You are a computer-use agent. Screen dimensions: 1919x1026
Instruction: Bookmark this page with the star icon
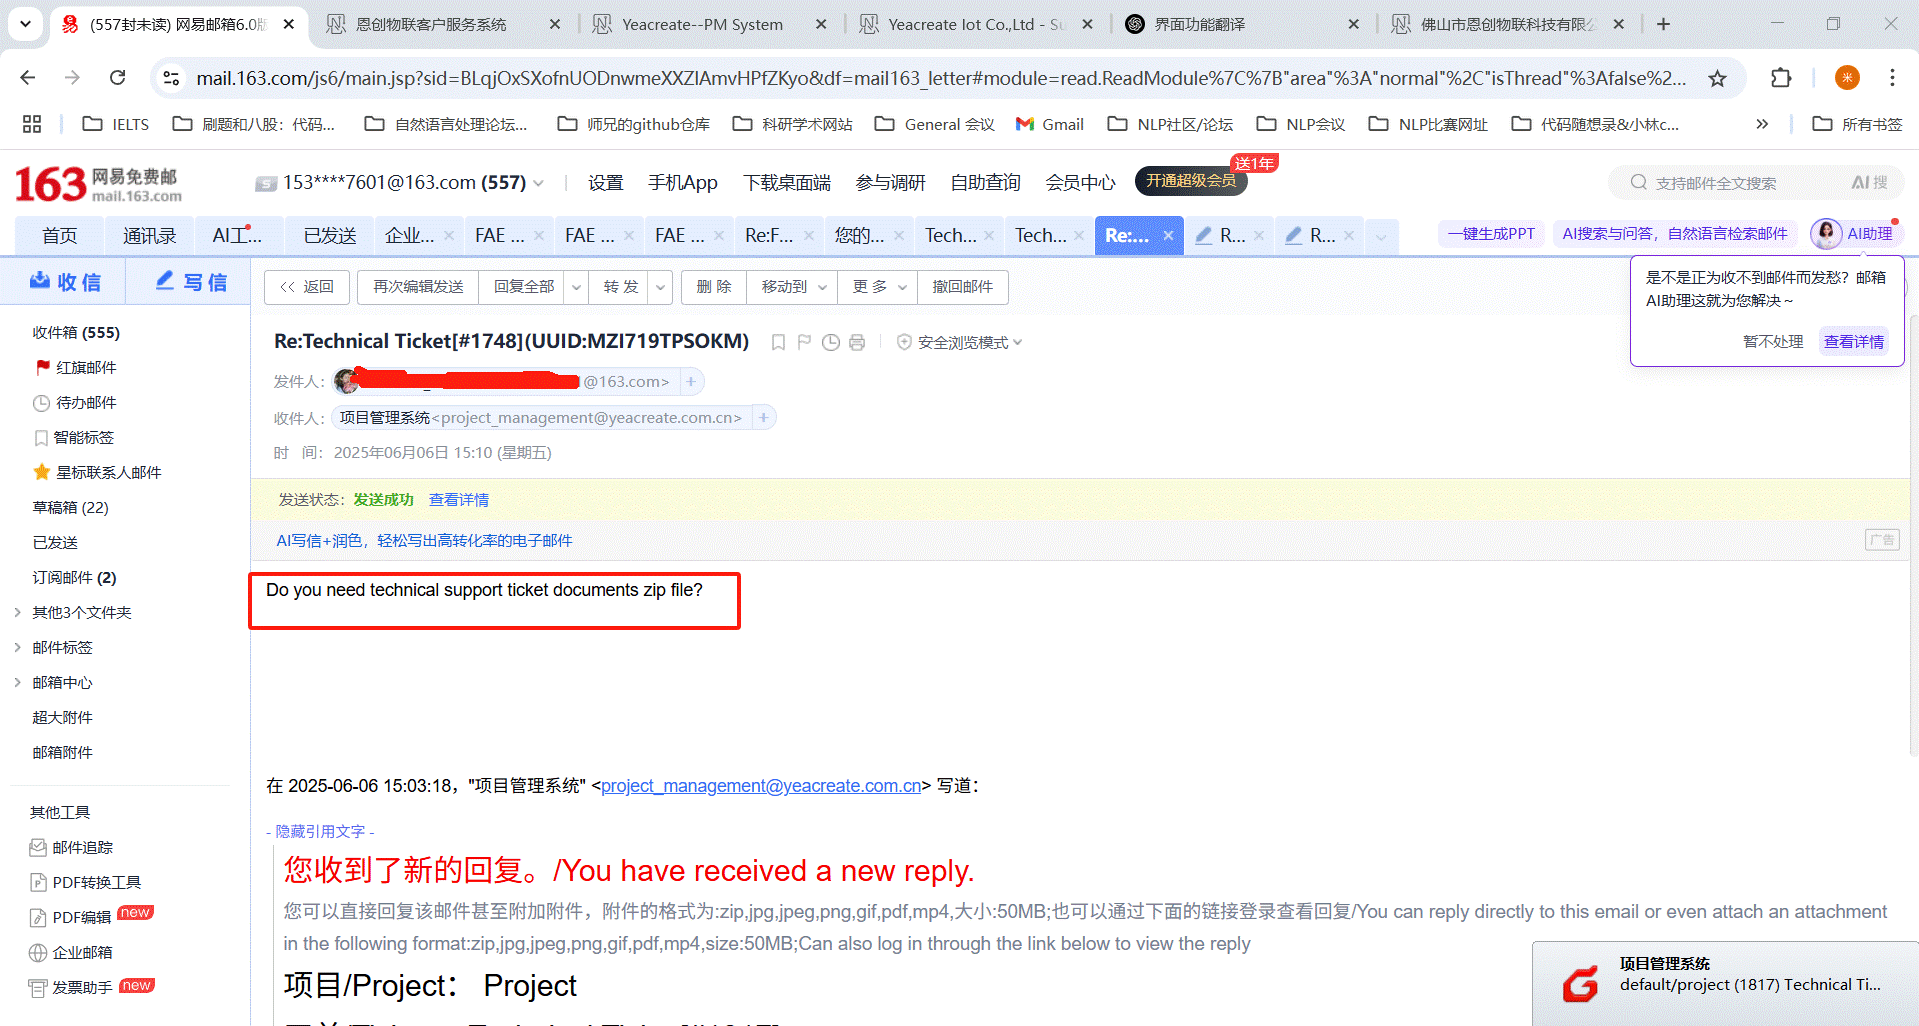point(1717,78)
